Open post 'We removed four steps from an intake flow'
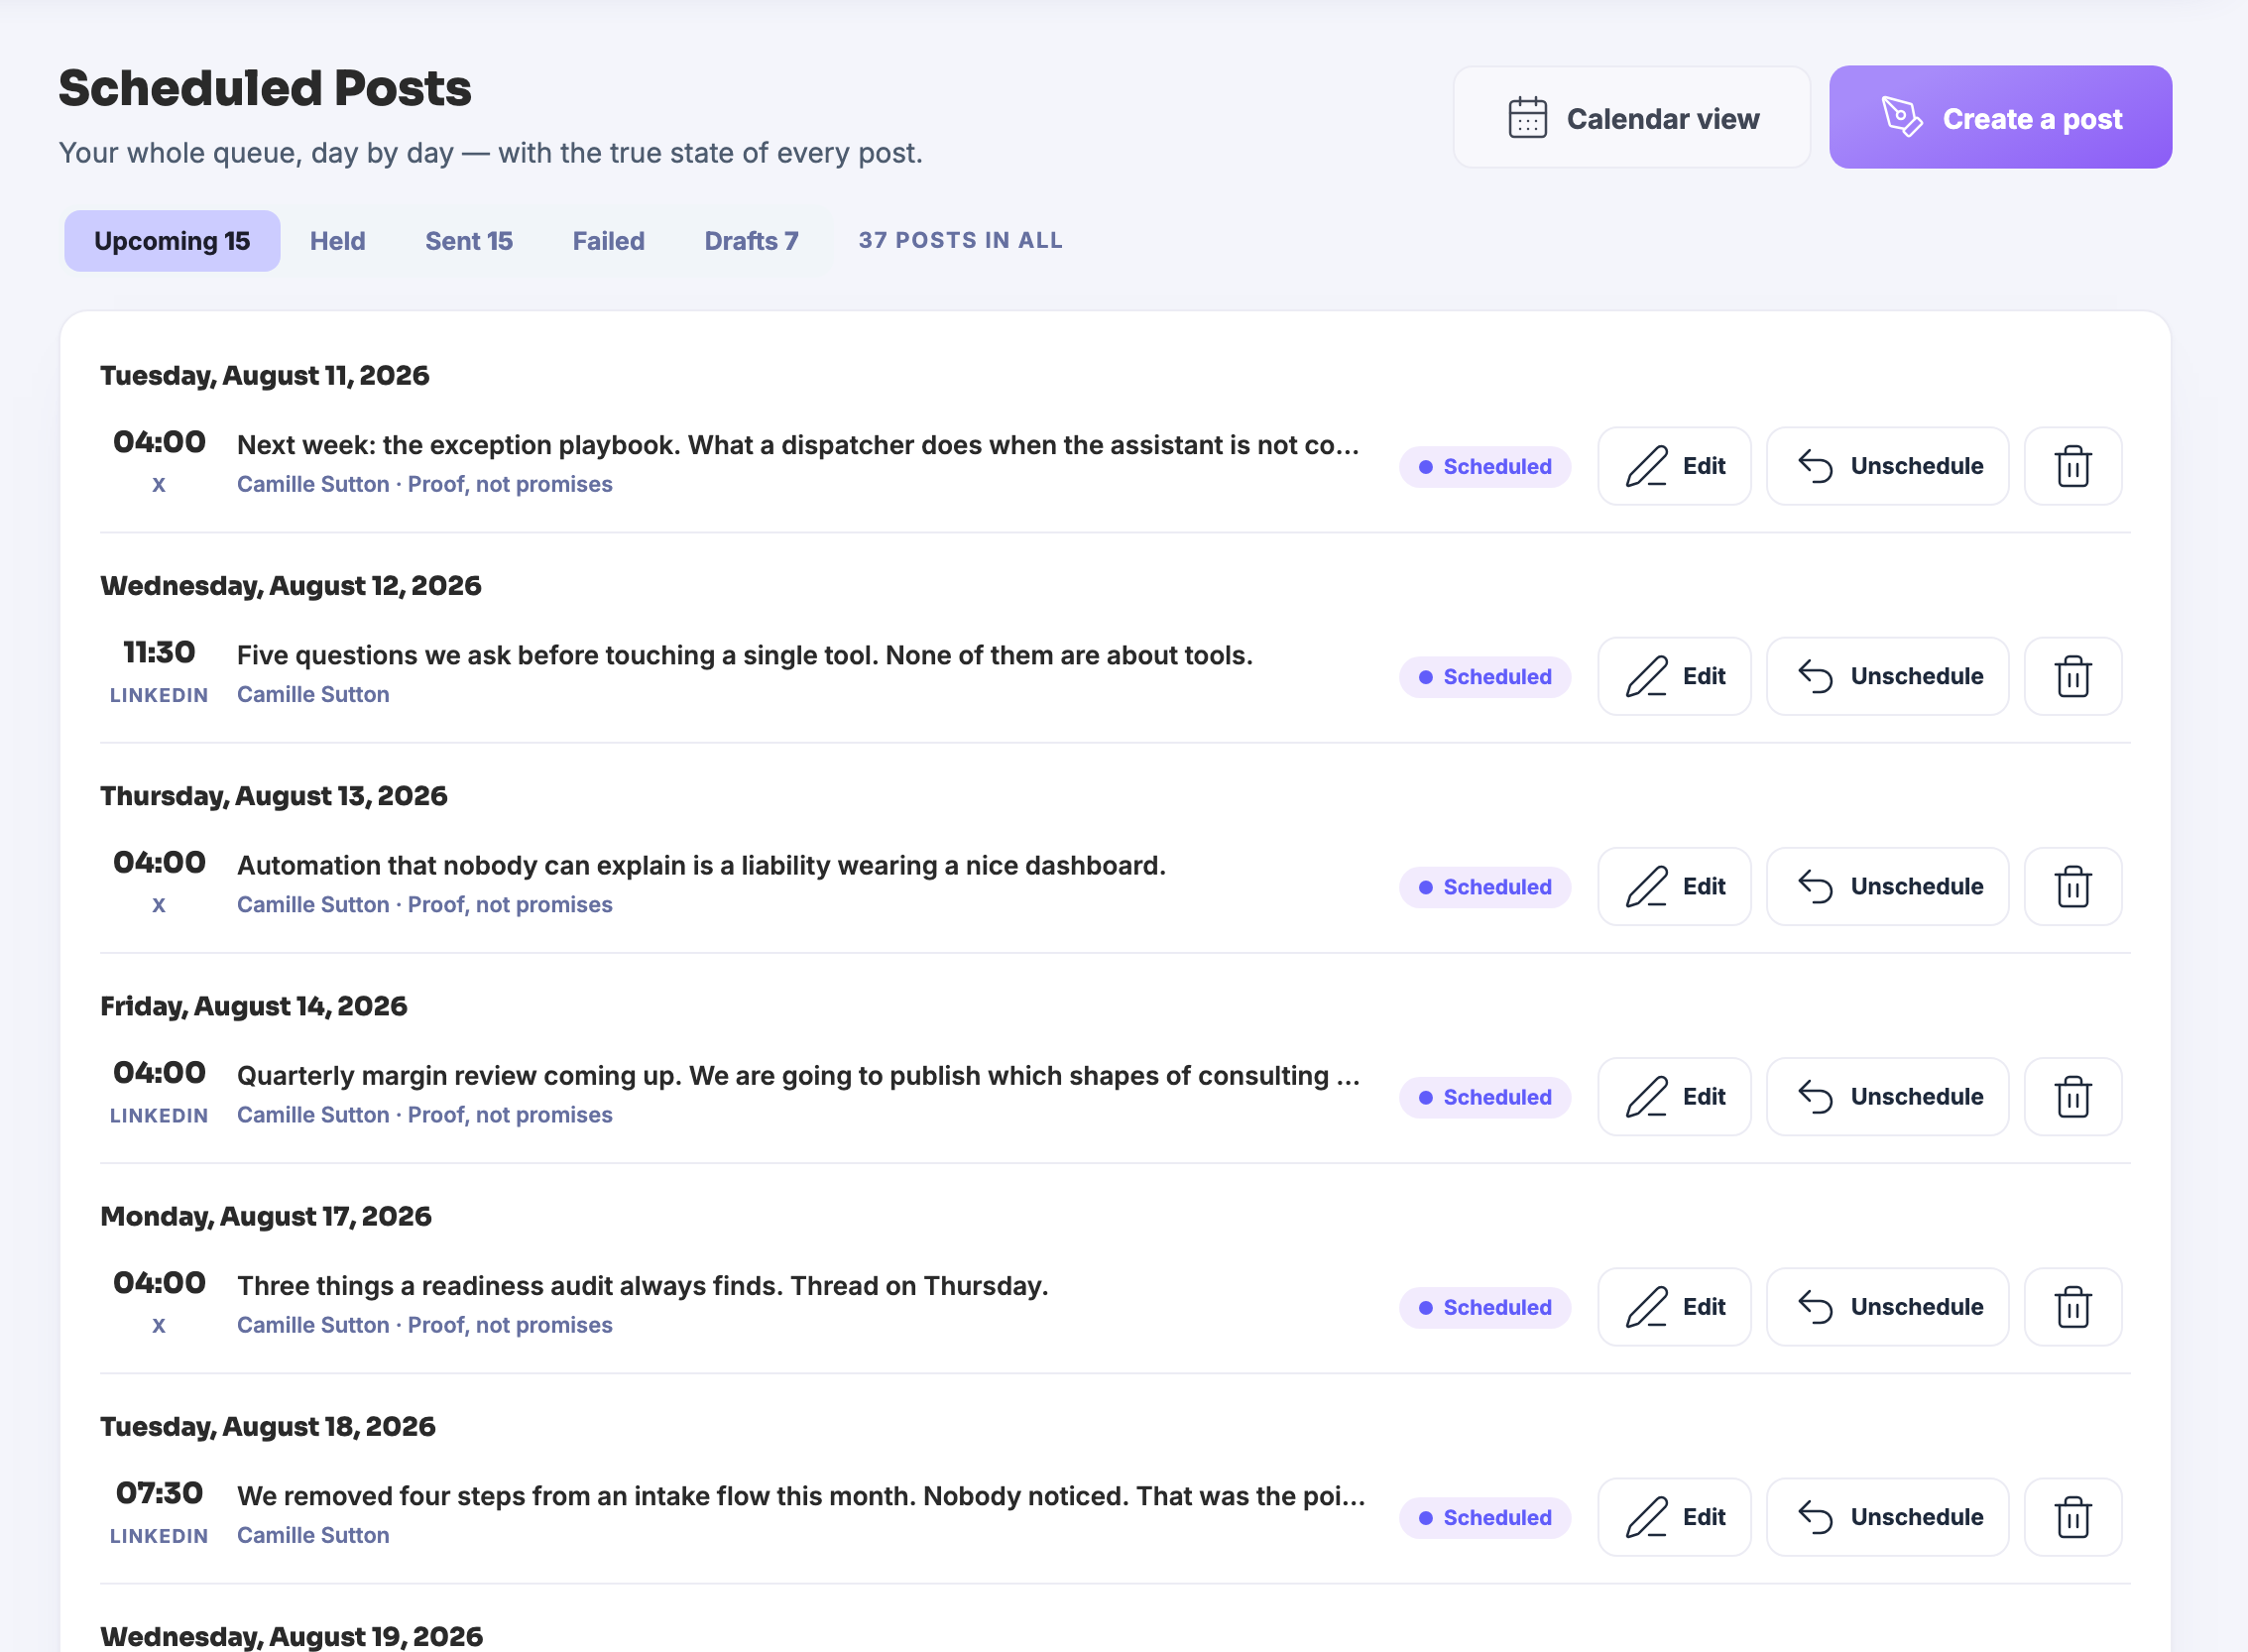Image resolution: width=2248 pixels, height=1652 pixels. pyautogui.click(x=801, y=1496)
